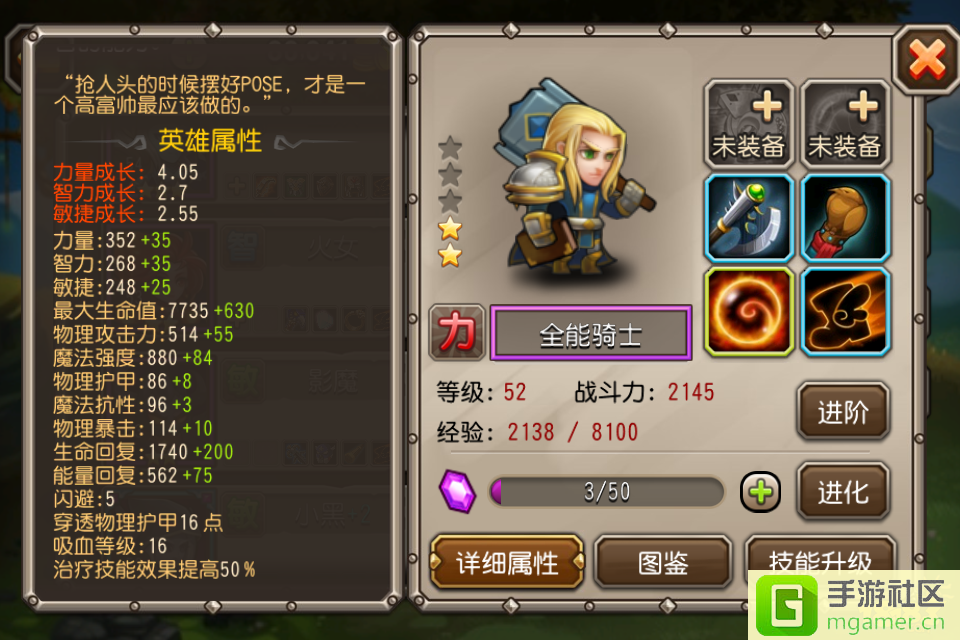This screenshot has height=640, width=960.
Task: Tap the first empty 未装备 equipment slot
Action: [x=748, y=124]
